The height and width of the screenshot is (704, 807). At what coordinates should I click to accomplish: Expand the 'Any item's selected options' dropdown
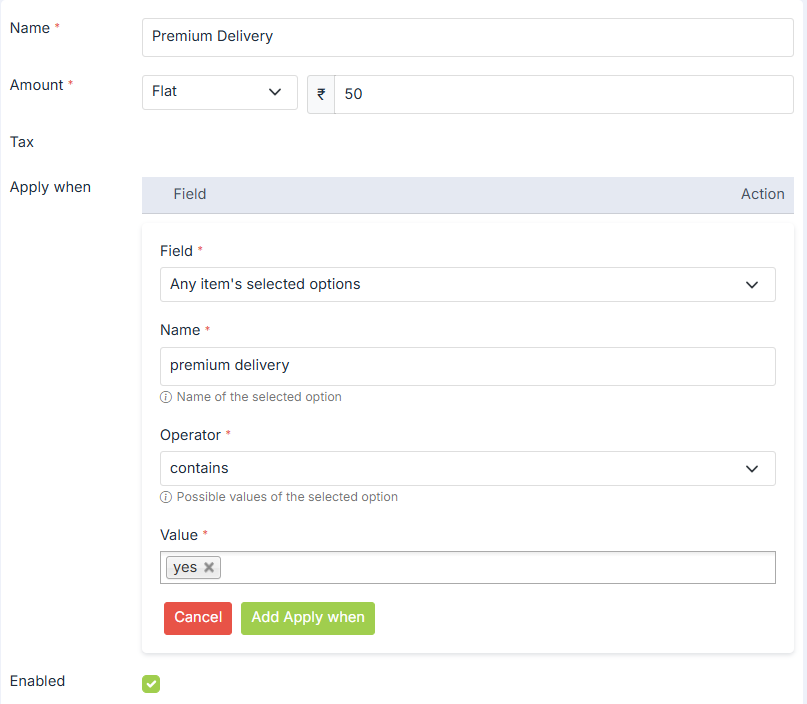467,285
